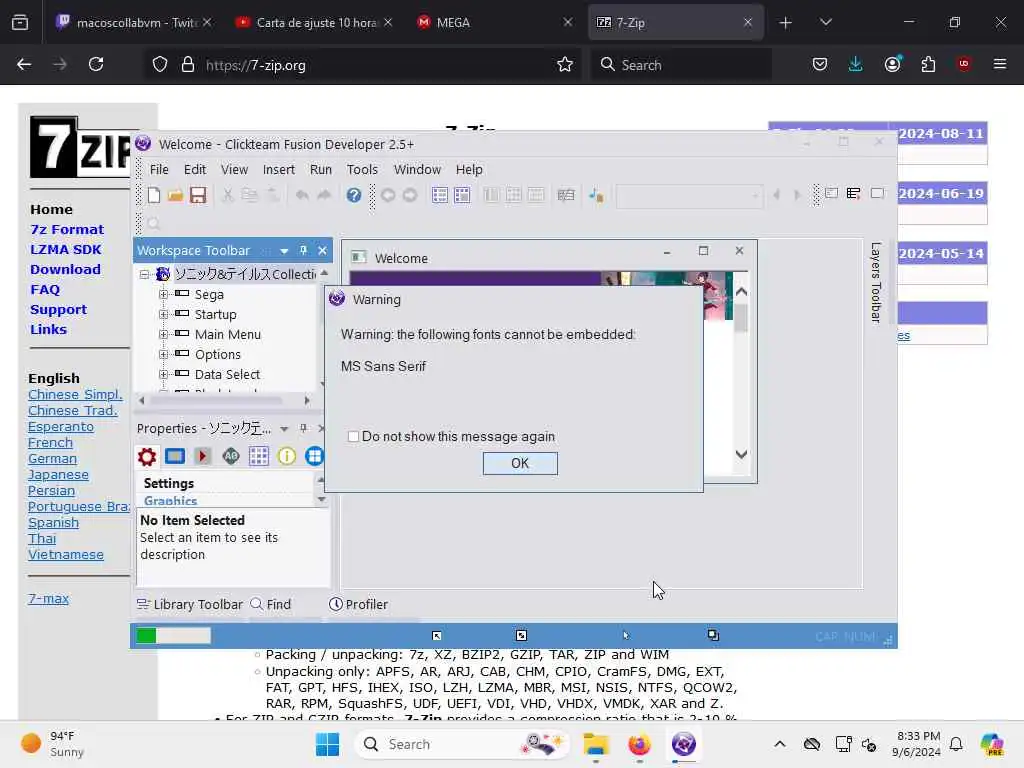
Task: Open the Data Elements music note icon
Action: [x=596, y=195]
